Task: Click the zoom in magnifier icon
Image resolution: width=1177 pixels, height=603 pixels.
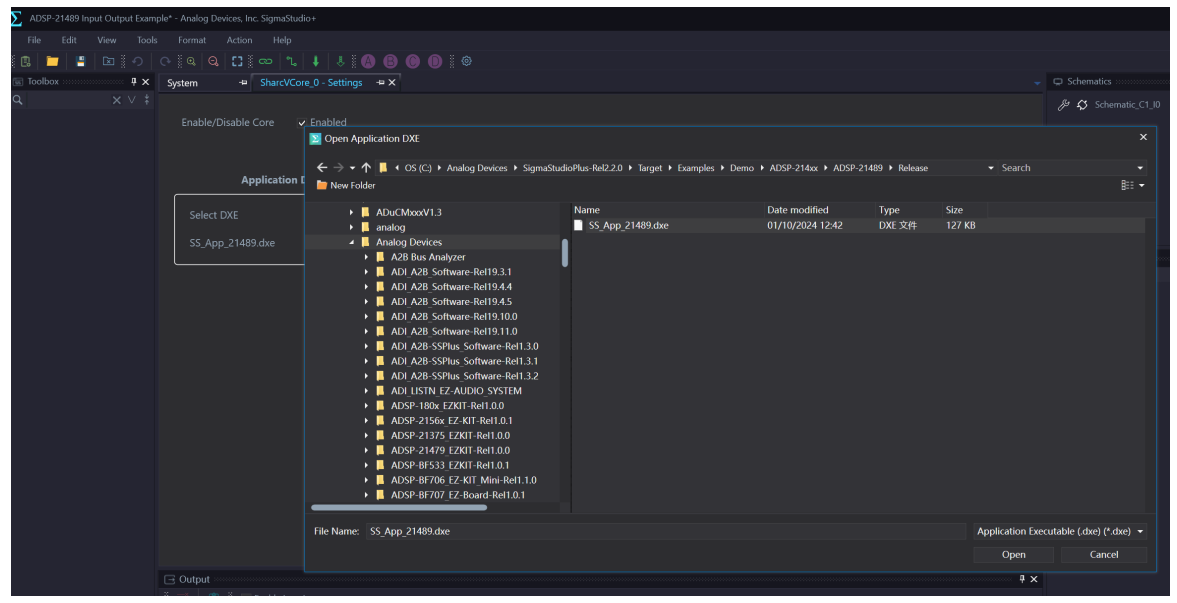Action: [191, 62]
